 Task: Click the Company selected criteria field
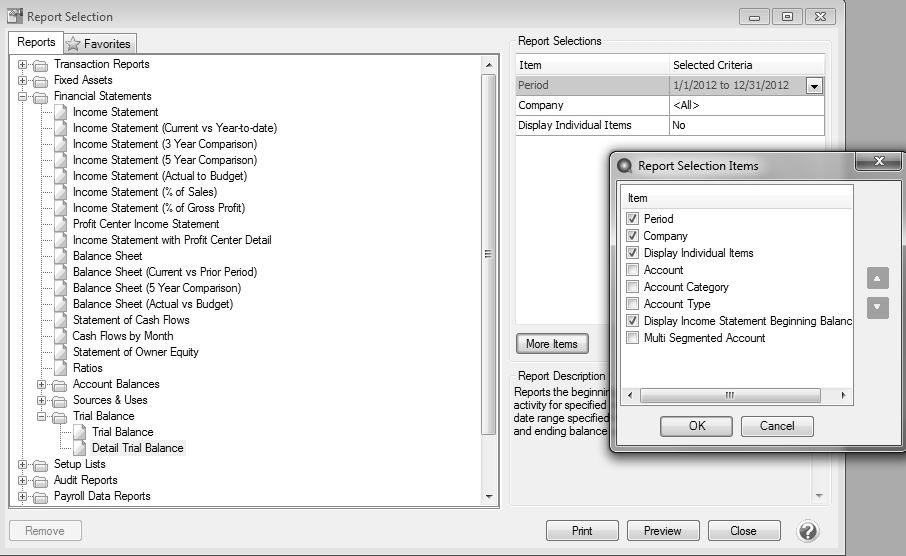tap(746, 105)
